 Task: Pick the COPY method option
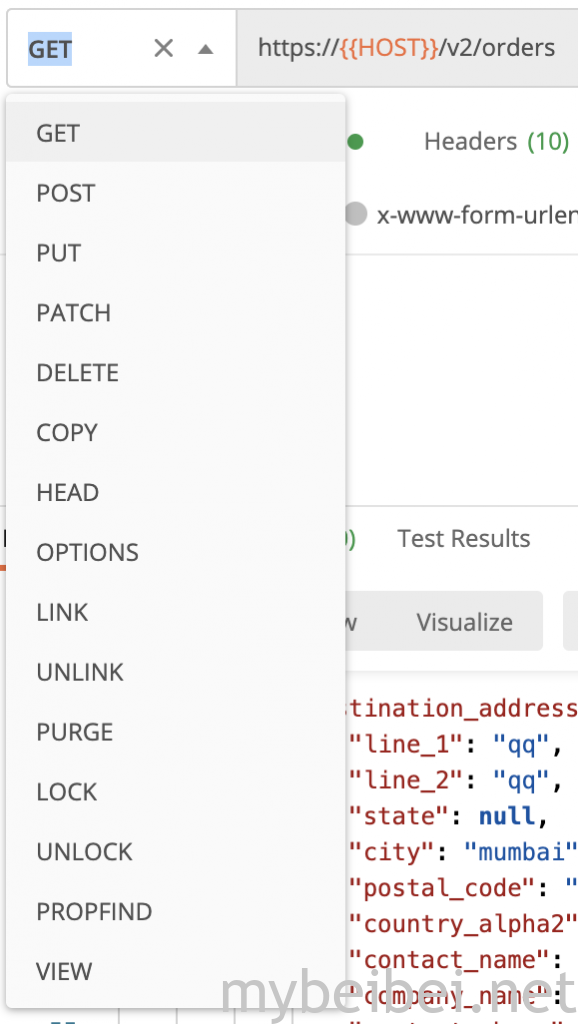176,433
